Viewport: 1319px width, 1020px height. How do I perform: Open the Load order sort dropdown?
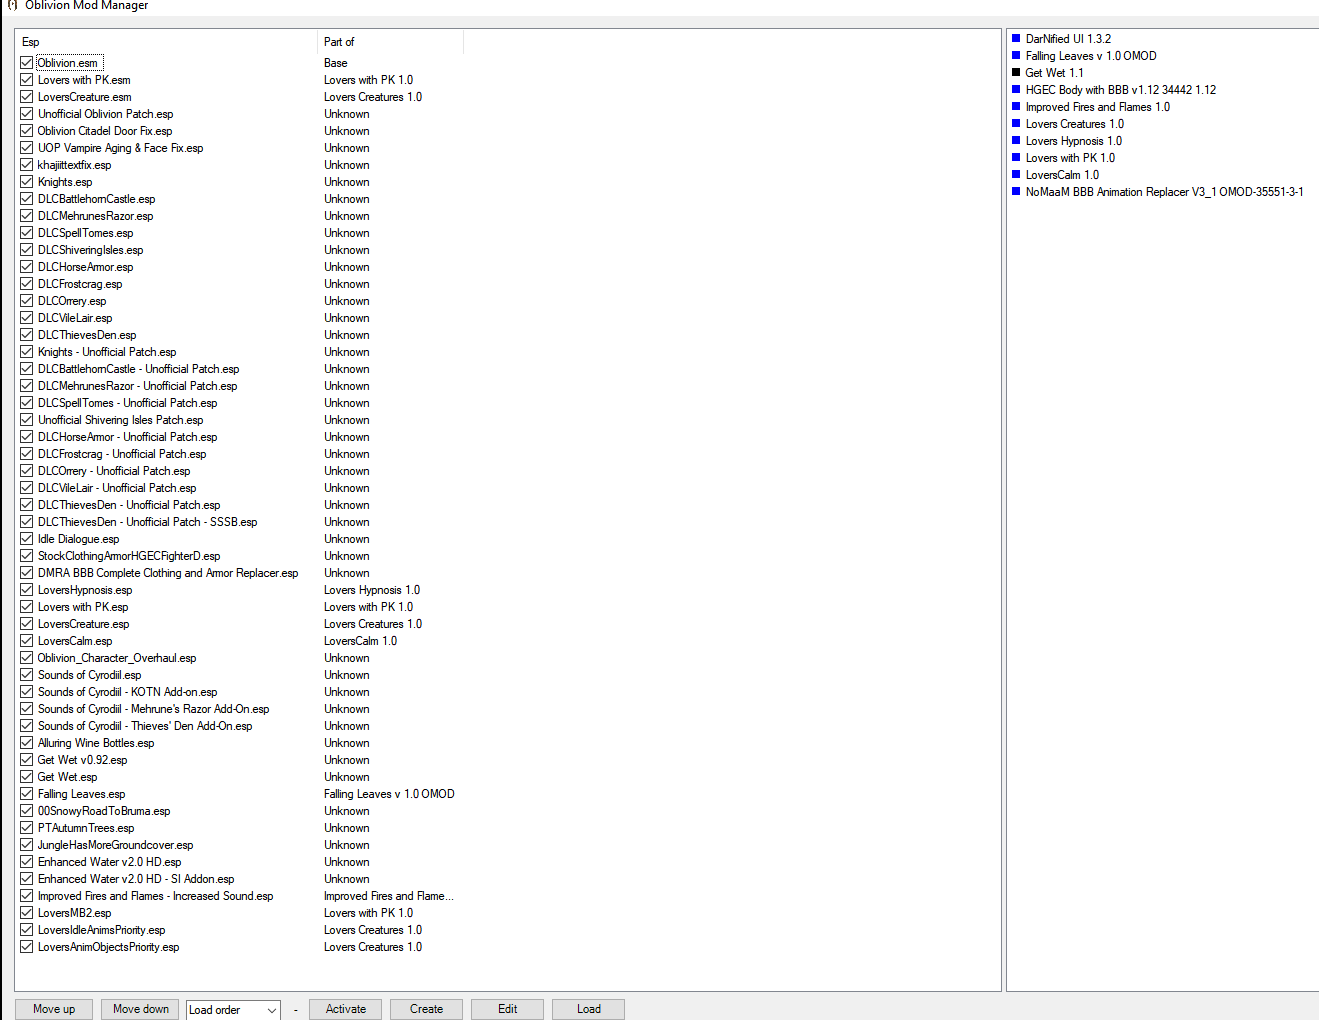click(233, 1010)
